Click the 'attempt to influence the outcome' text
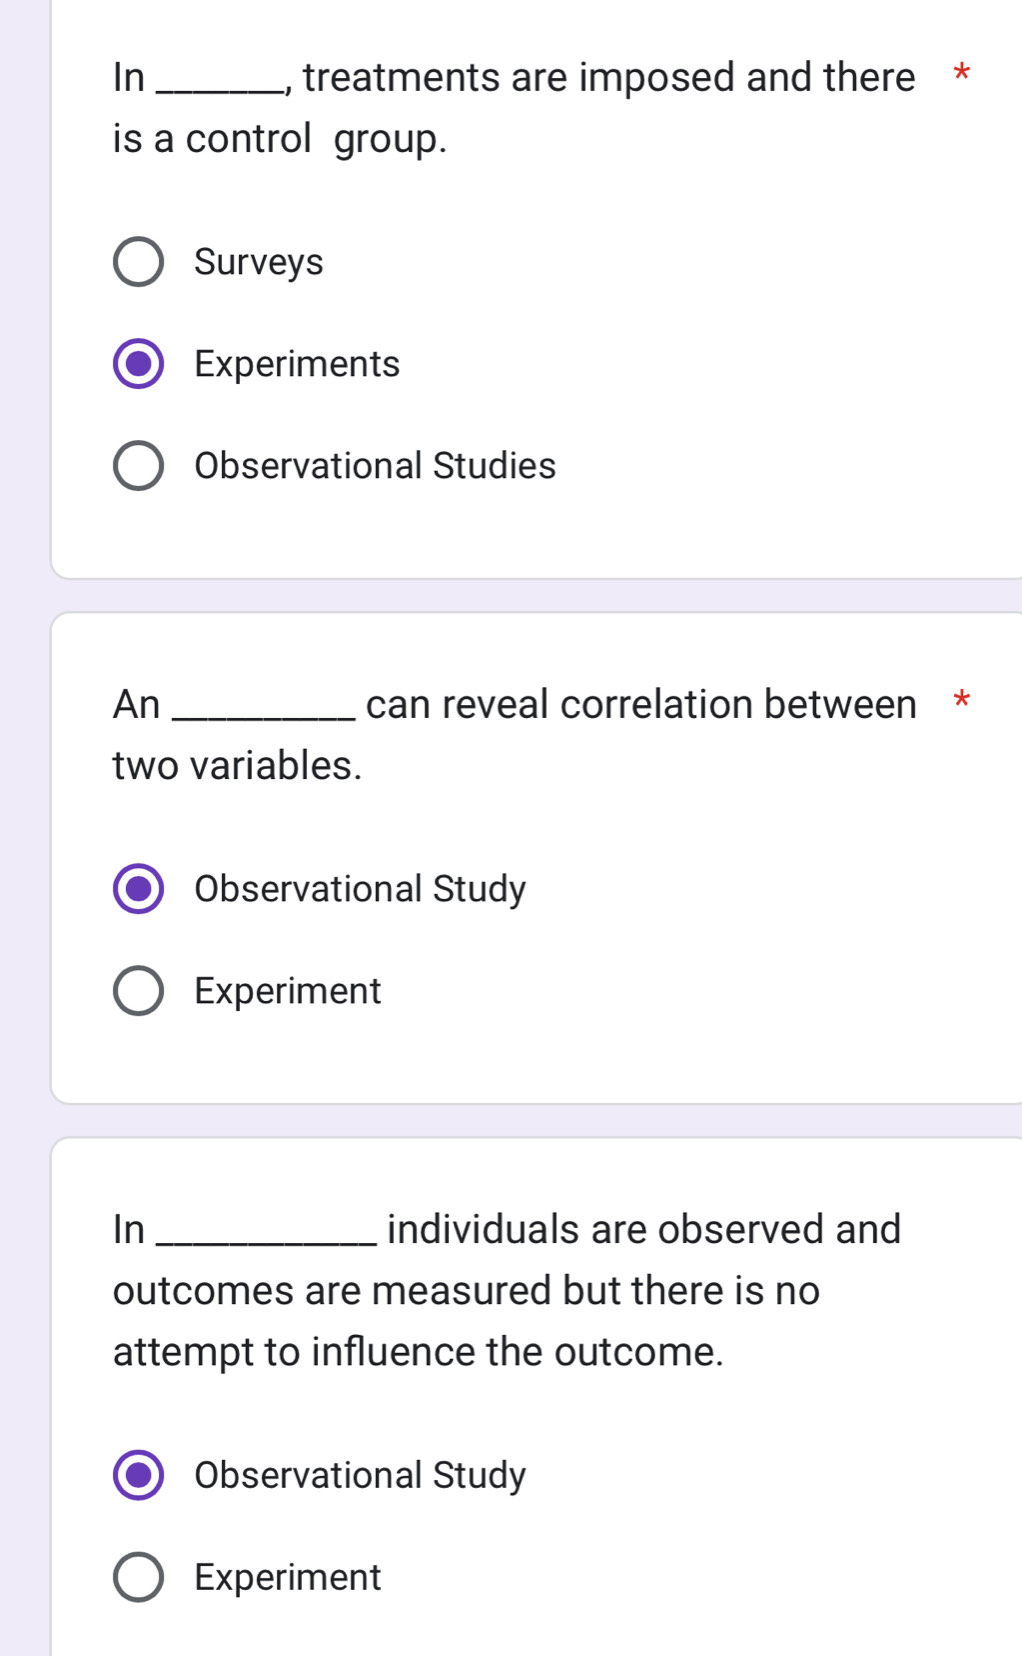 pos(418,1352)
